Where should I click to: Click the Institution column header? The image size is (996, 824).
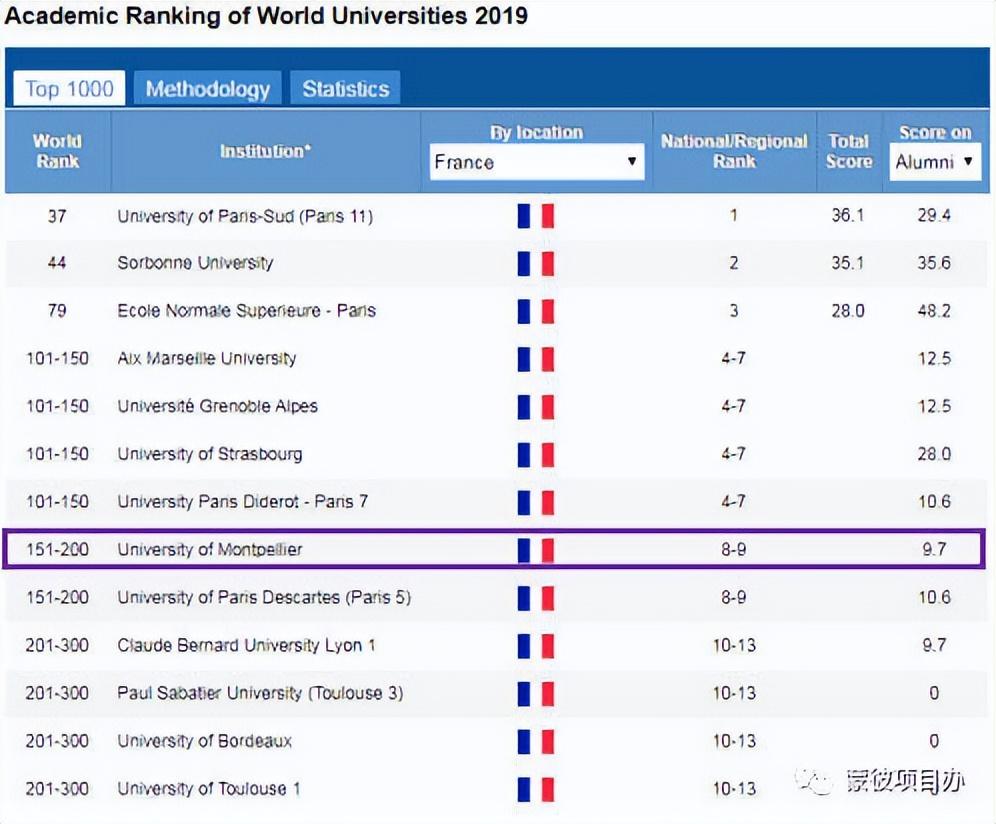point(266,151)
